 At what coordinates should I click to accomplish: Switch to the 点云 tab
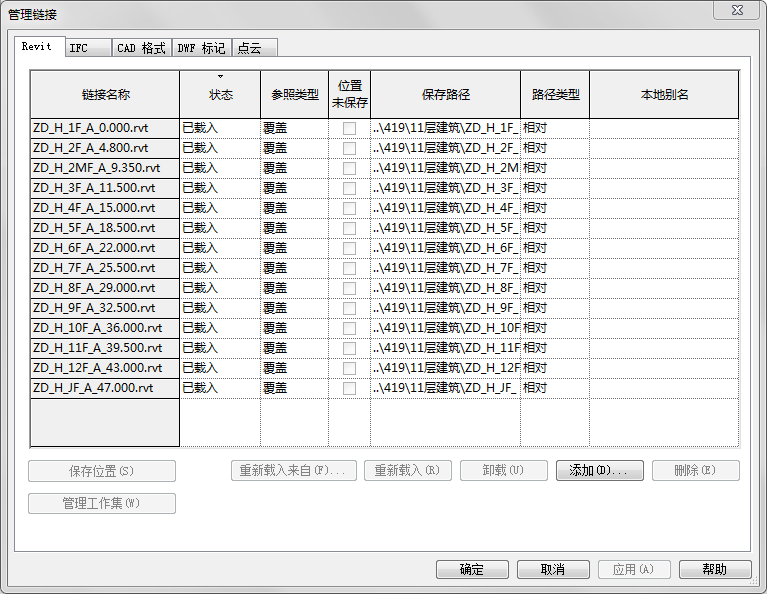(x=251, y=48)
